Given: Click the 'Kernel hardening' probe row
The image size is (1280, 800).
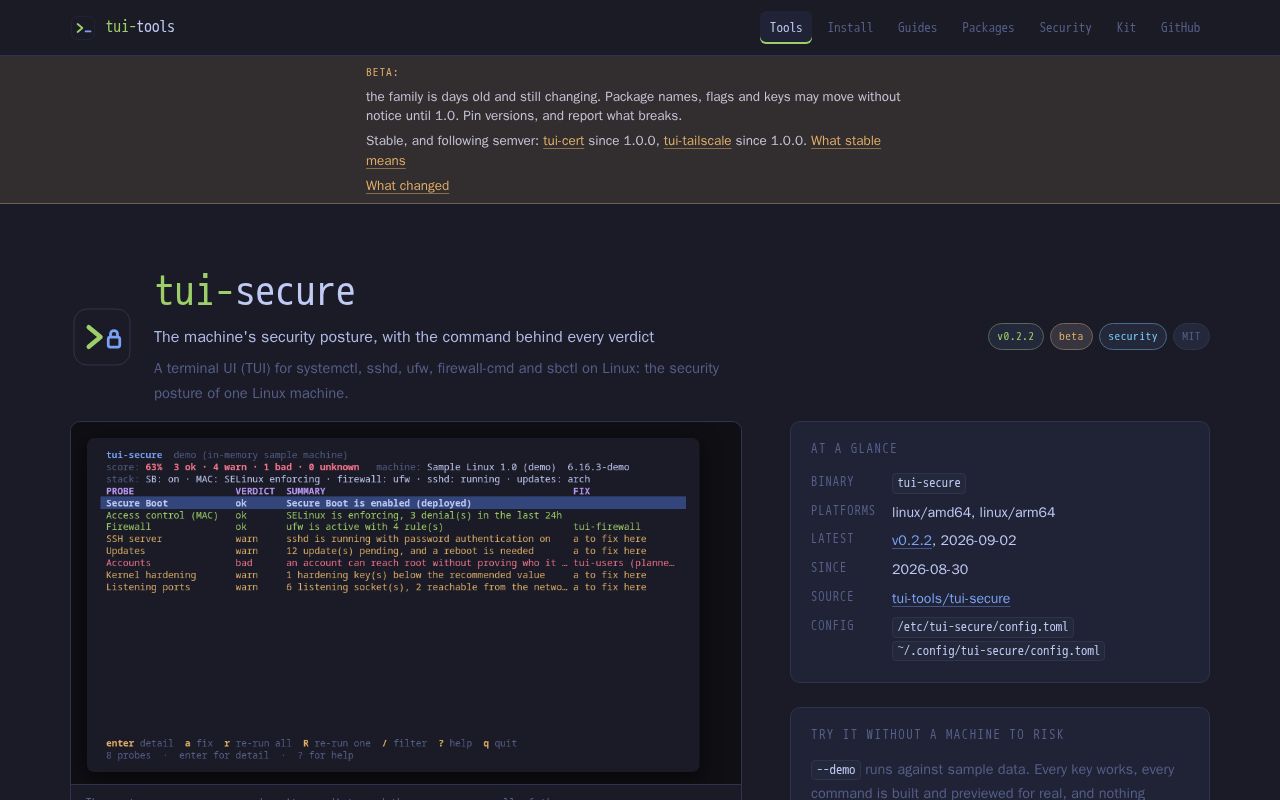Looking at the screenshot, I should coord(393,575).
